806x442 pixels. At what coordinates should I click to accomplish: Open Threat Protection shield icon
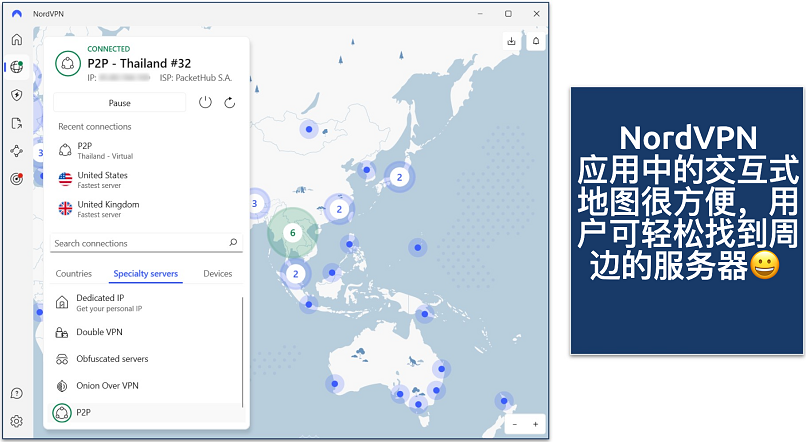[x=17, y=95]
